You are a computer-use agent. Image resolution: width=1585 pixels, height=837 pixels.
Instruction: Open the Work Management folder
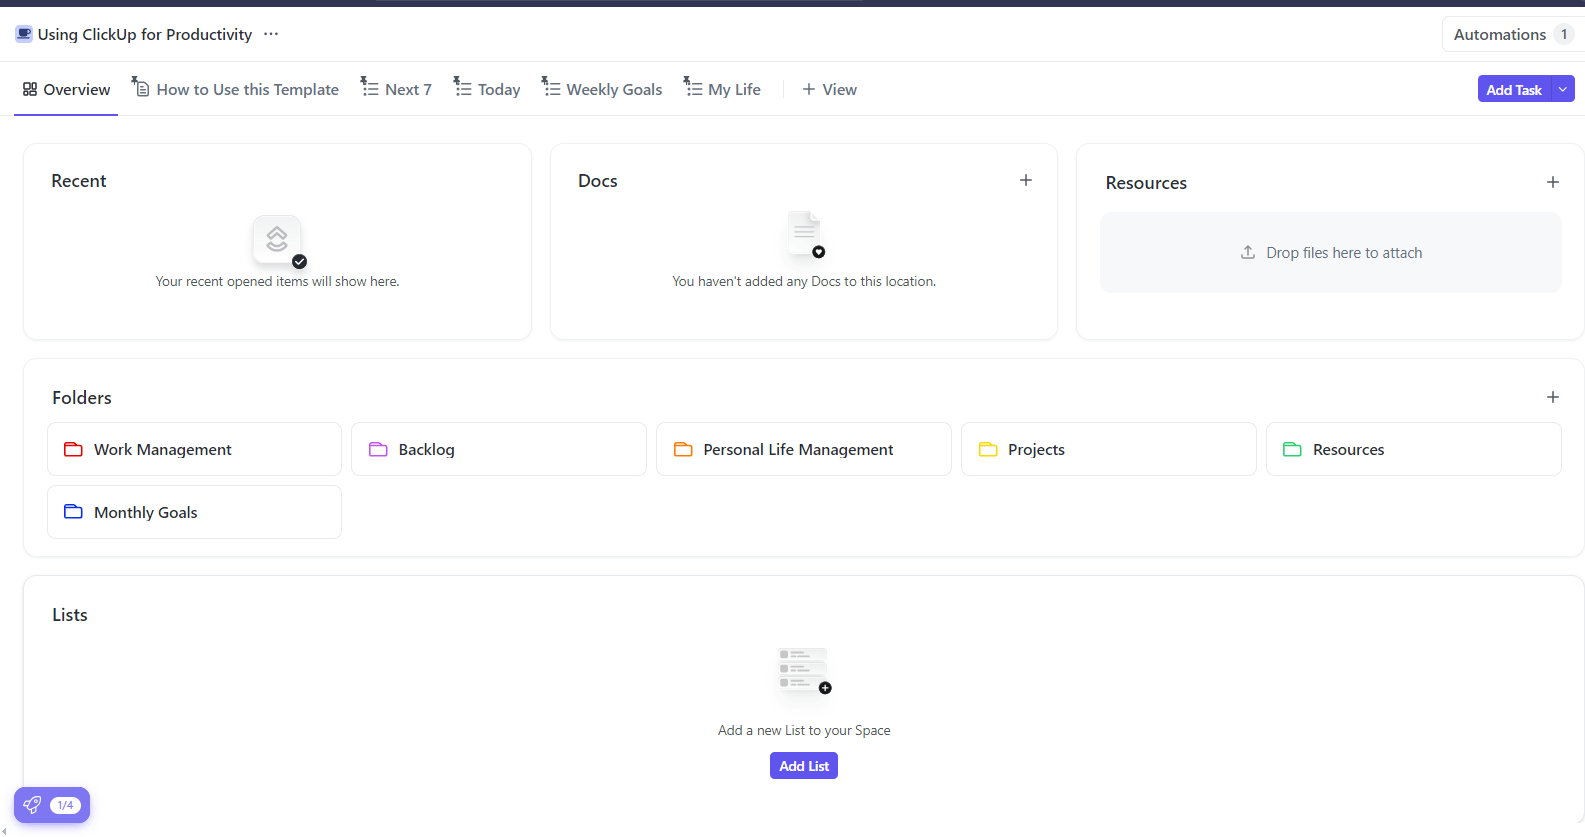(194, 449)
